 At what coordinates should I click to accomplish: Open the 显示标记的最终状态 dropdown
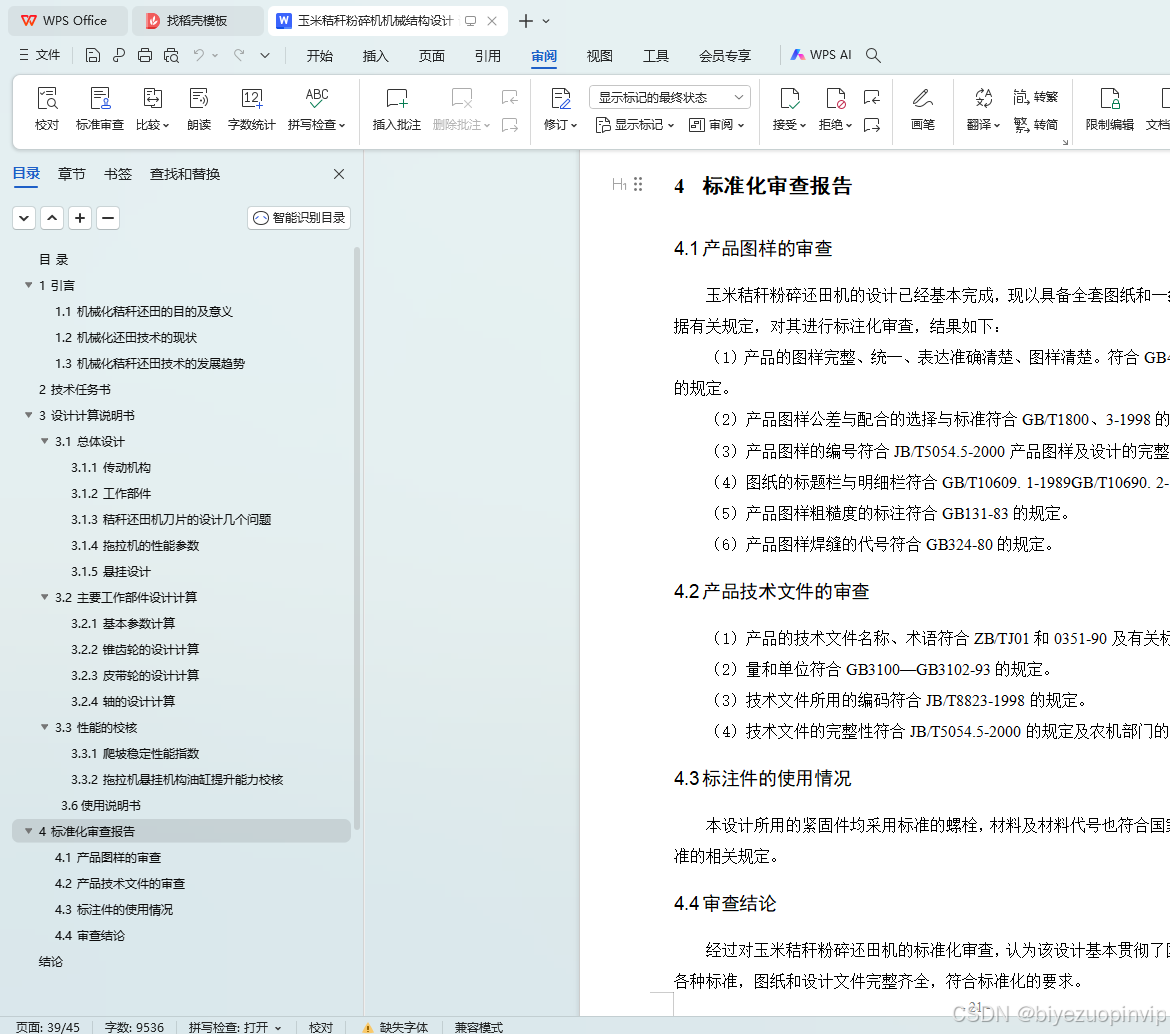click(x=669, y=97)
